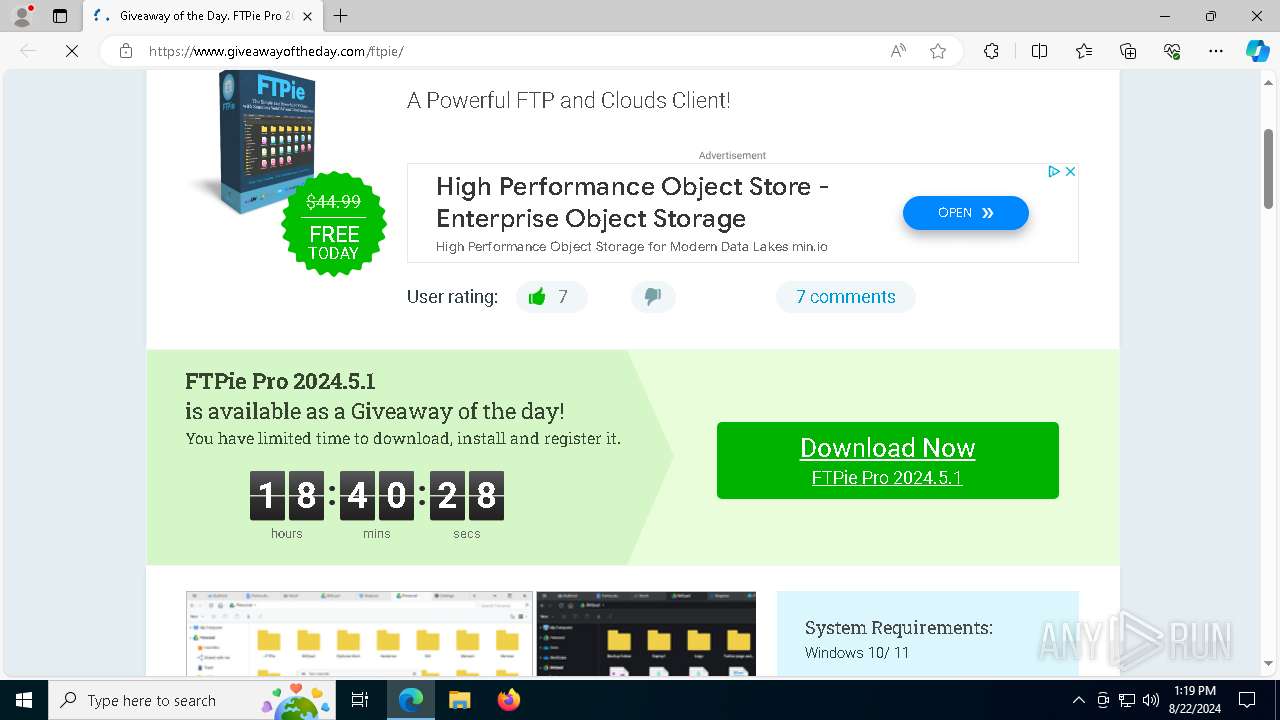Click scrollbar down arrow
1280x720 pixels.
coord(1268,663)
